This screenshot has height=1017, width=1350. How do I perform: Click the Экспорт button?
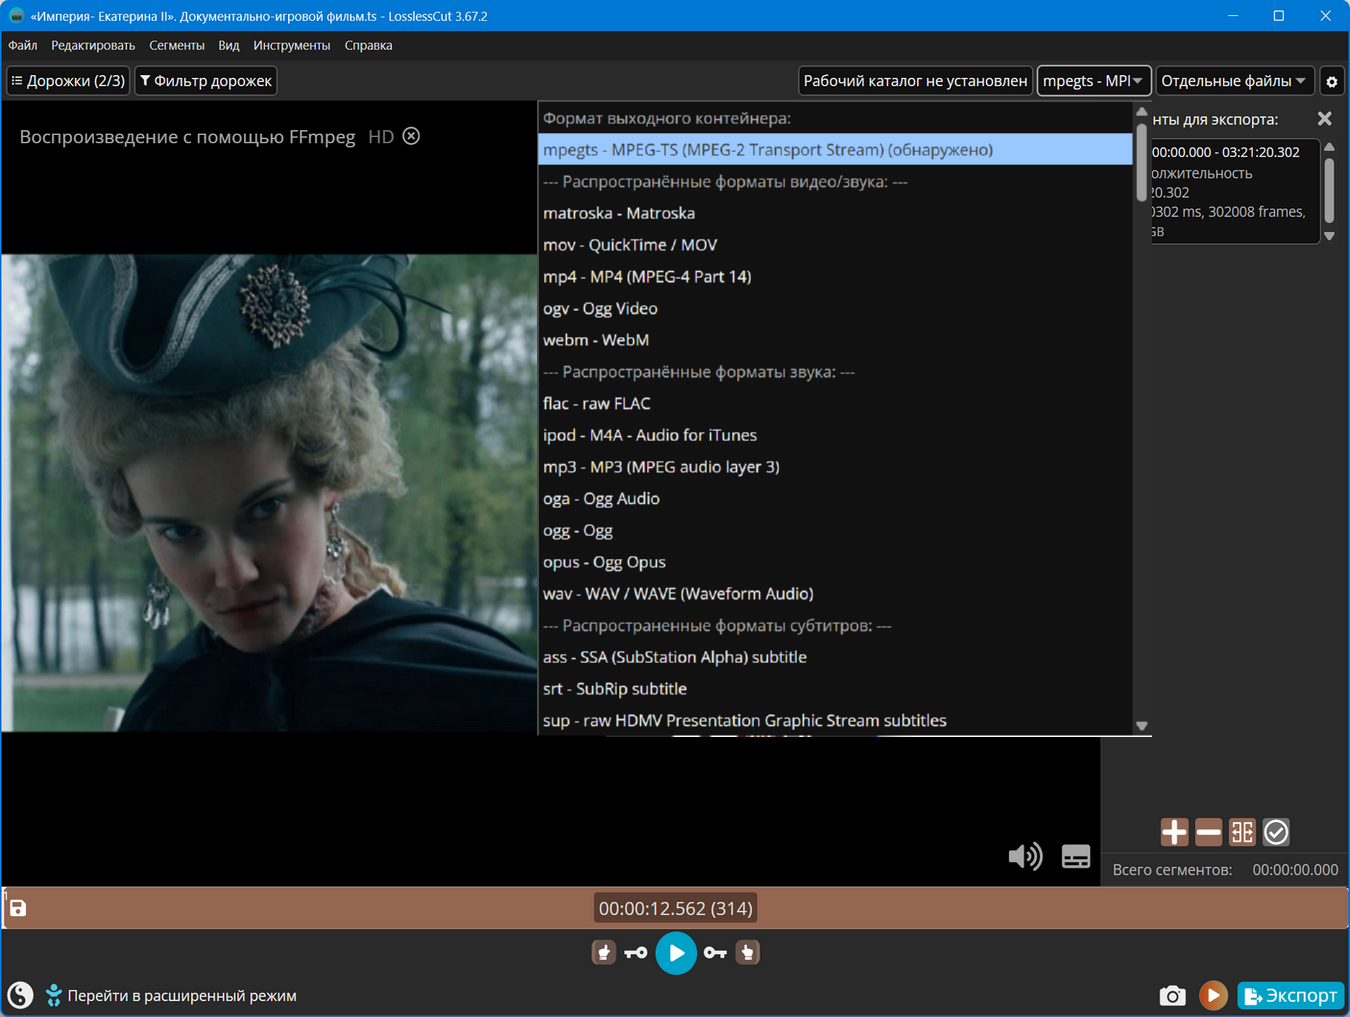coord(1290,995)
